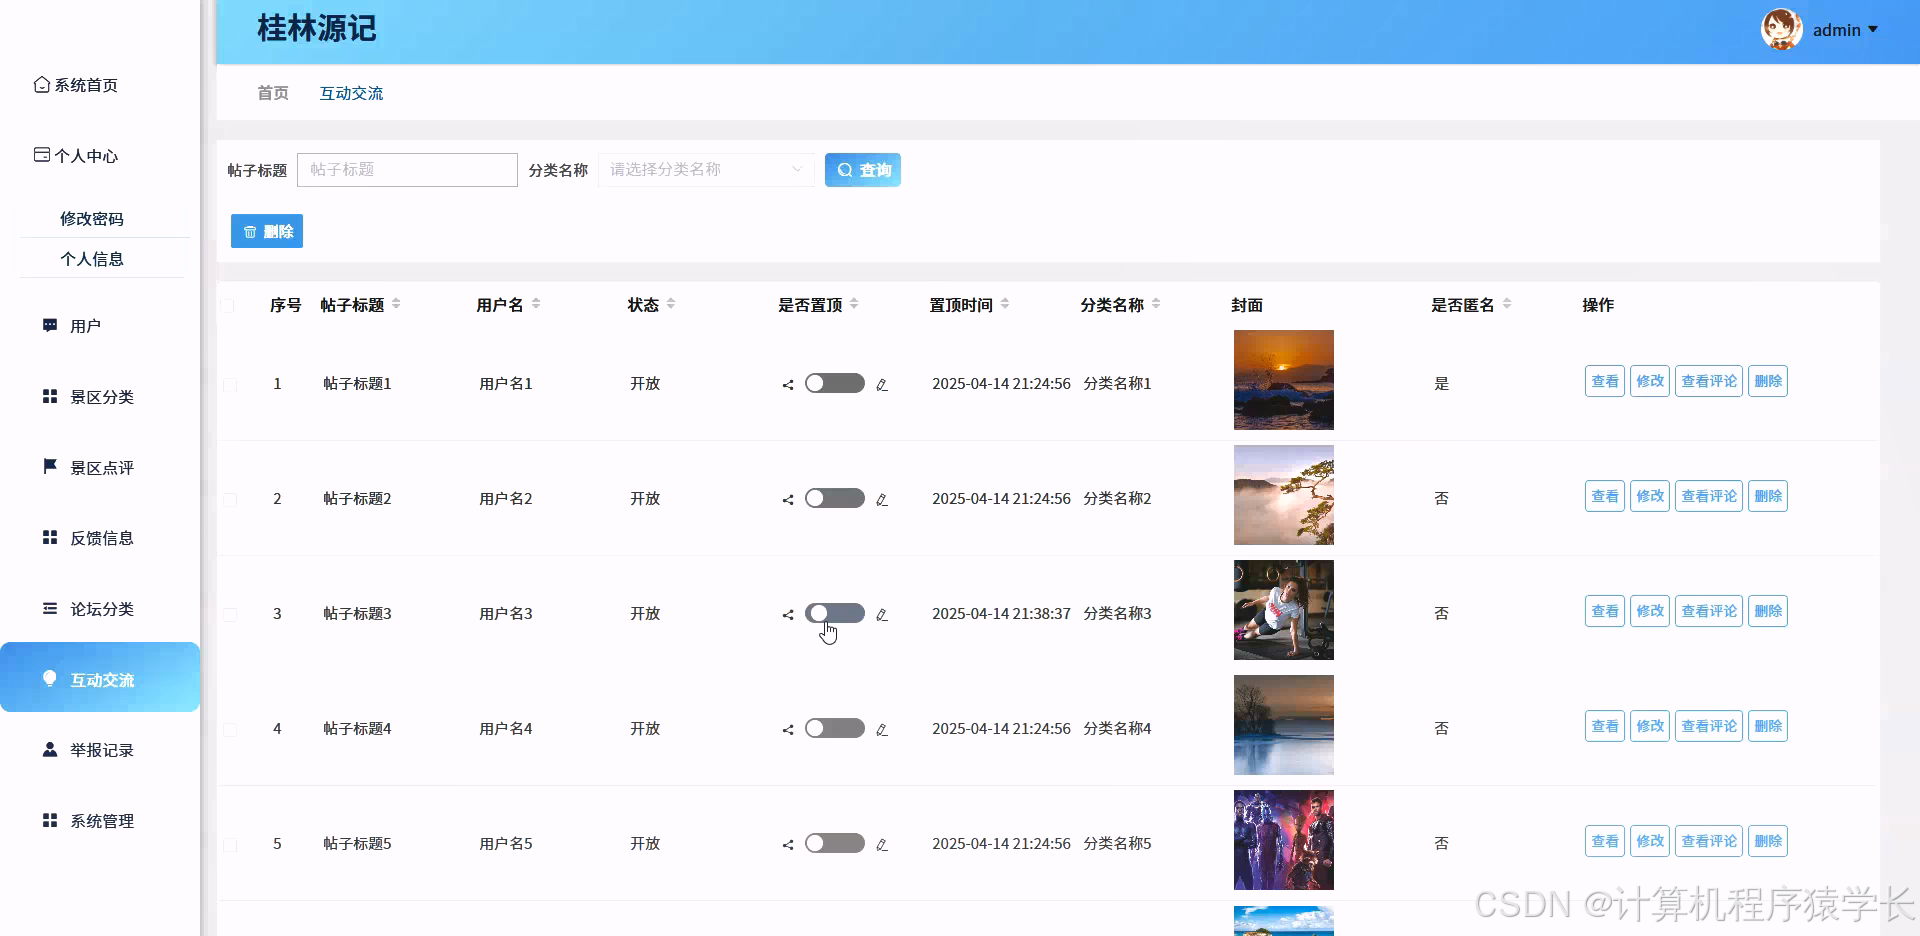The height and width of the screenshot is (936, 1920).
Task: Click the 互动交流 lightbulb icon
Action: [x=49, y=678]
